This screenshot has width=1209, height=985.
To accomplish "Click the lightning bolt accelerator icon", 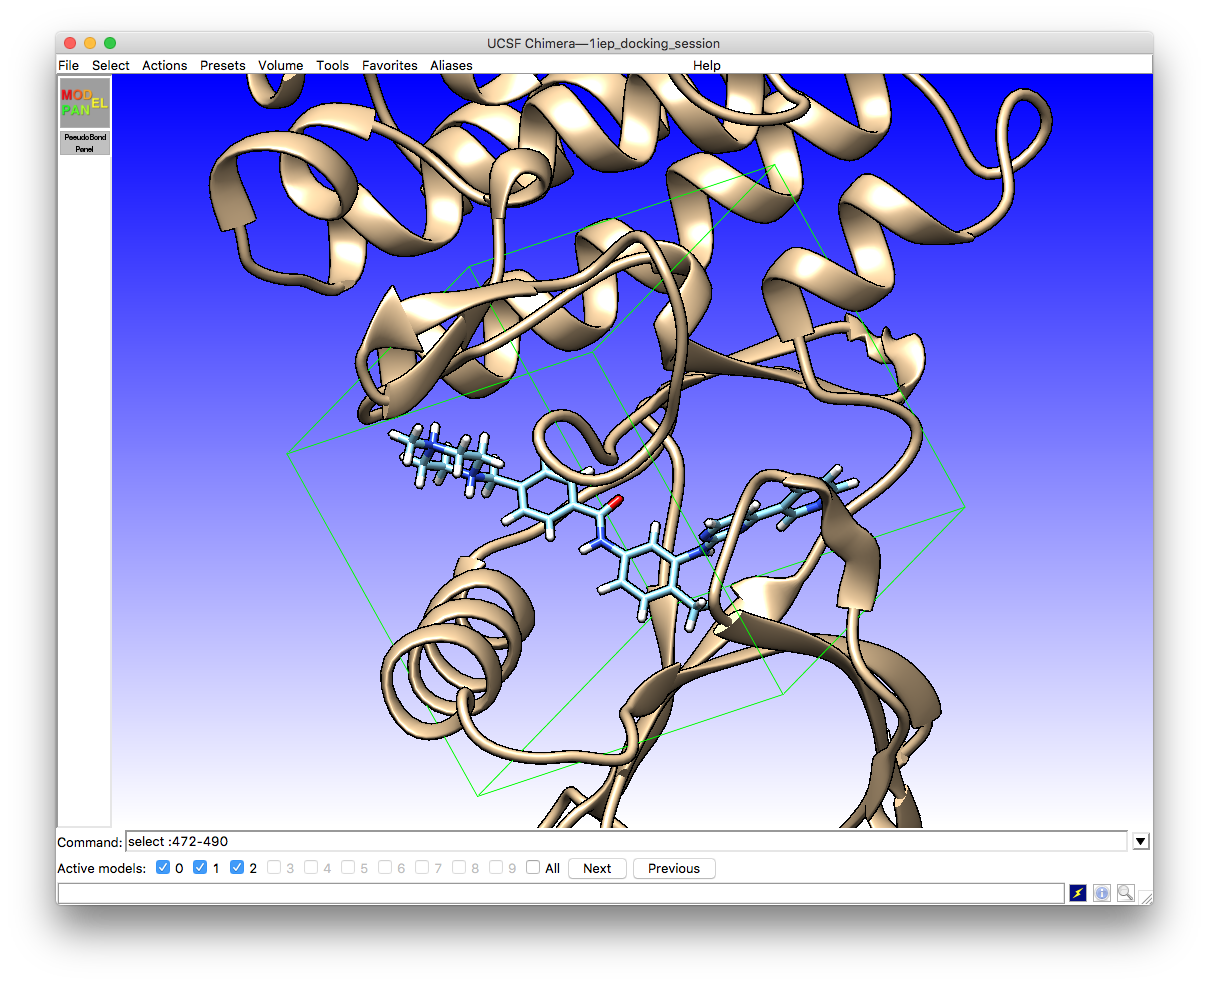I will pyautogui.click(x=1078, y=892).
